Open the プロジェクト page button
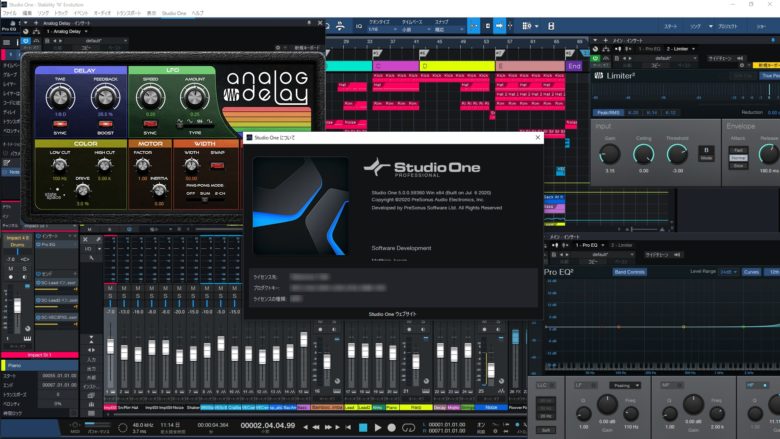This screenshot has width=780, height=439. [727, 26]
